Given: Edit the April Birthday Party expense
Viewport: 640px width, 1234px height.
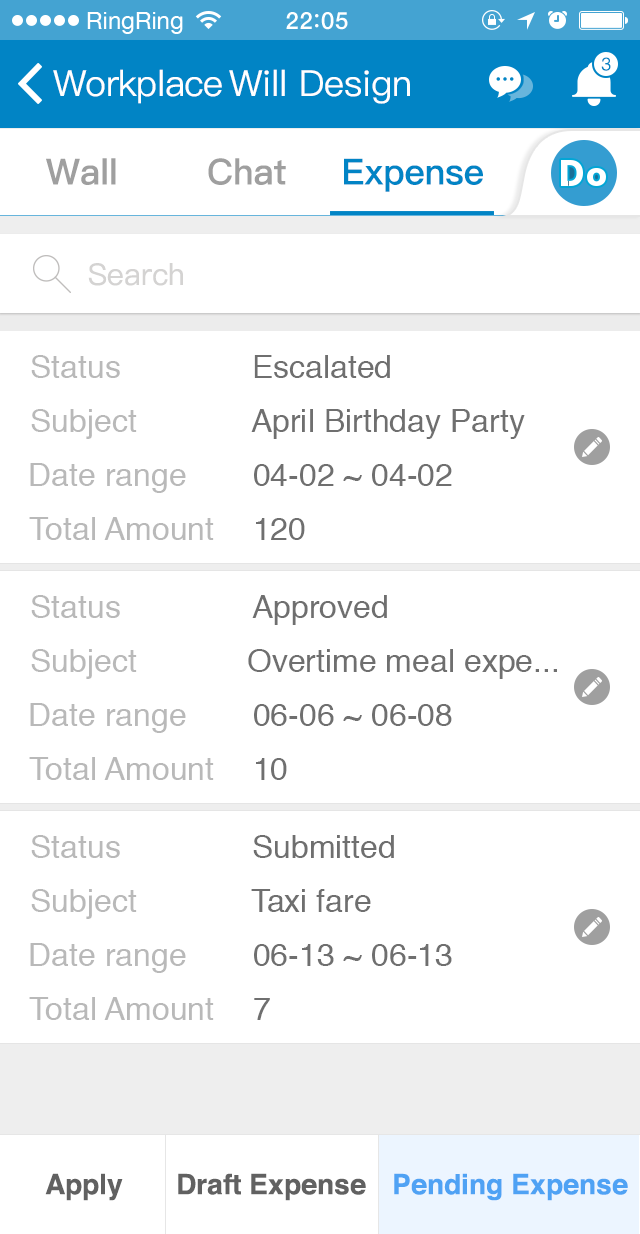Looking at the screenshot, I should (592, 447).
